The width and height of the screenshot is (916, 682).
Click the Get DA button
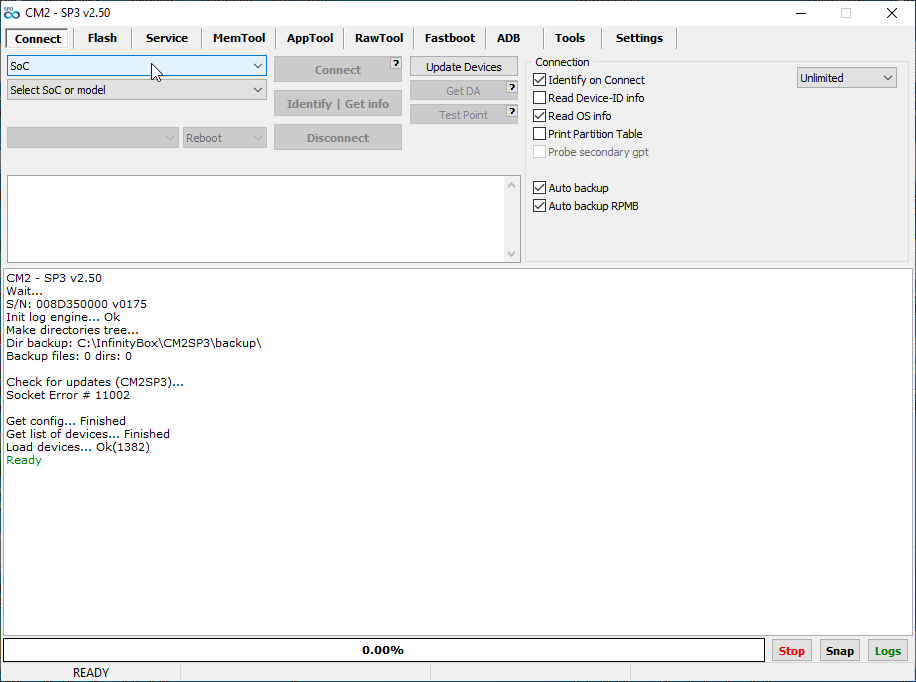point(464,91)
